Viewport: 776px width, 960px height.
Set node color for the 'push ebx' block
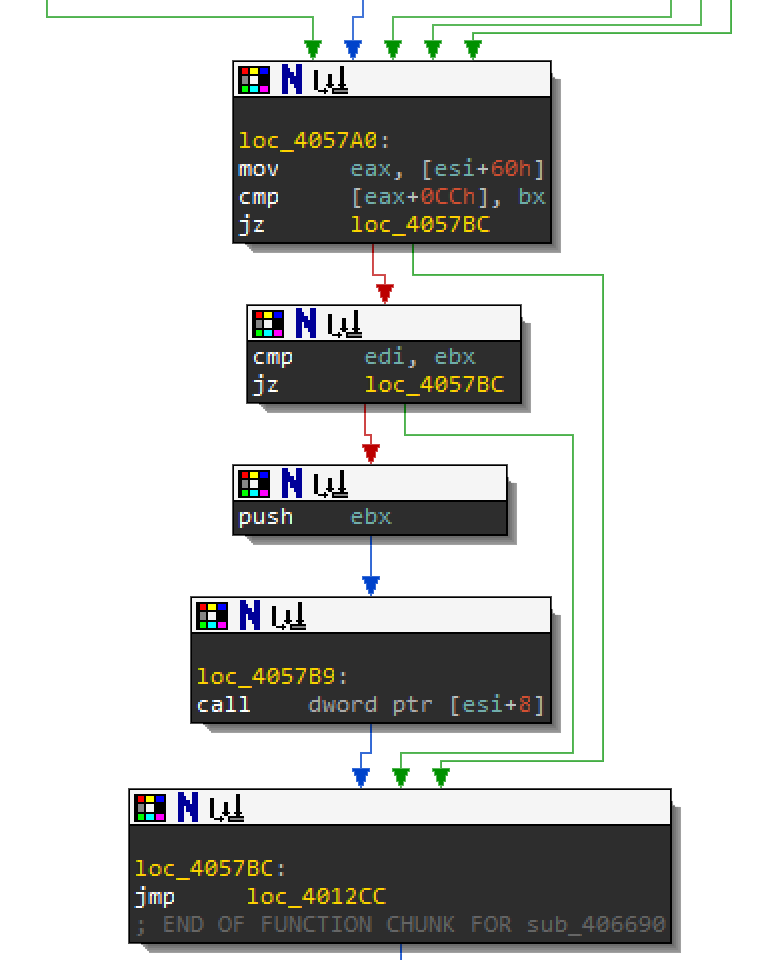[254, 484]
